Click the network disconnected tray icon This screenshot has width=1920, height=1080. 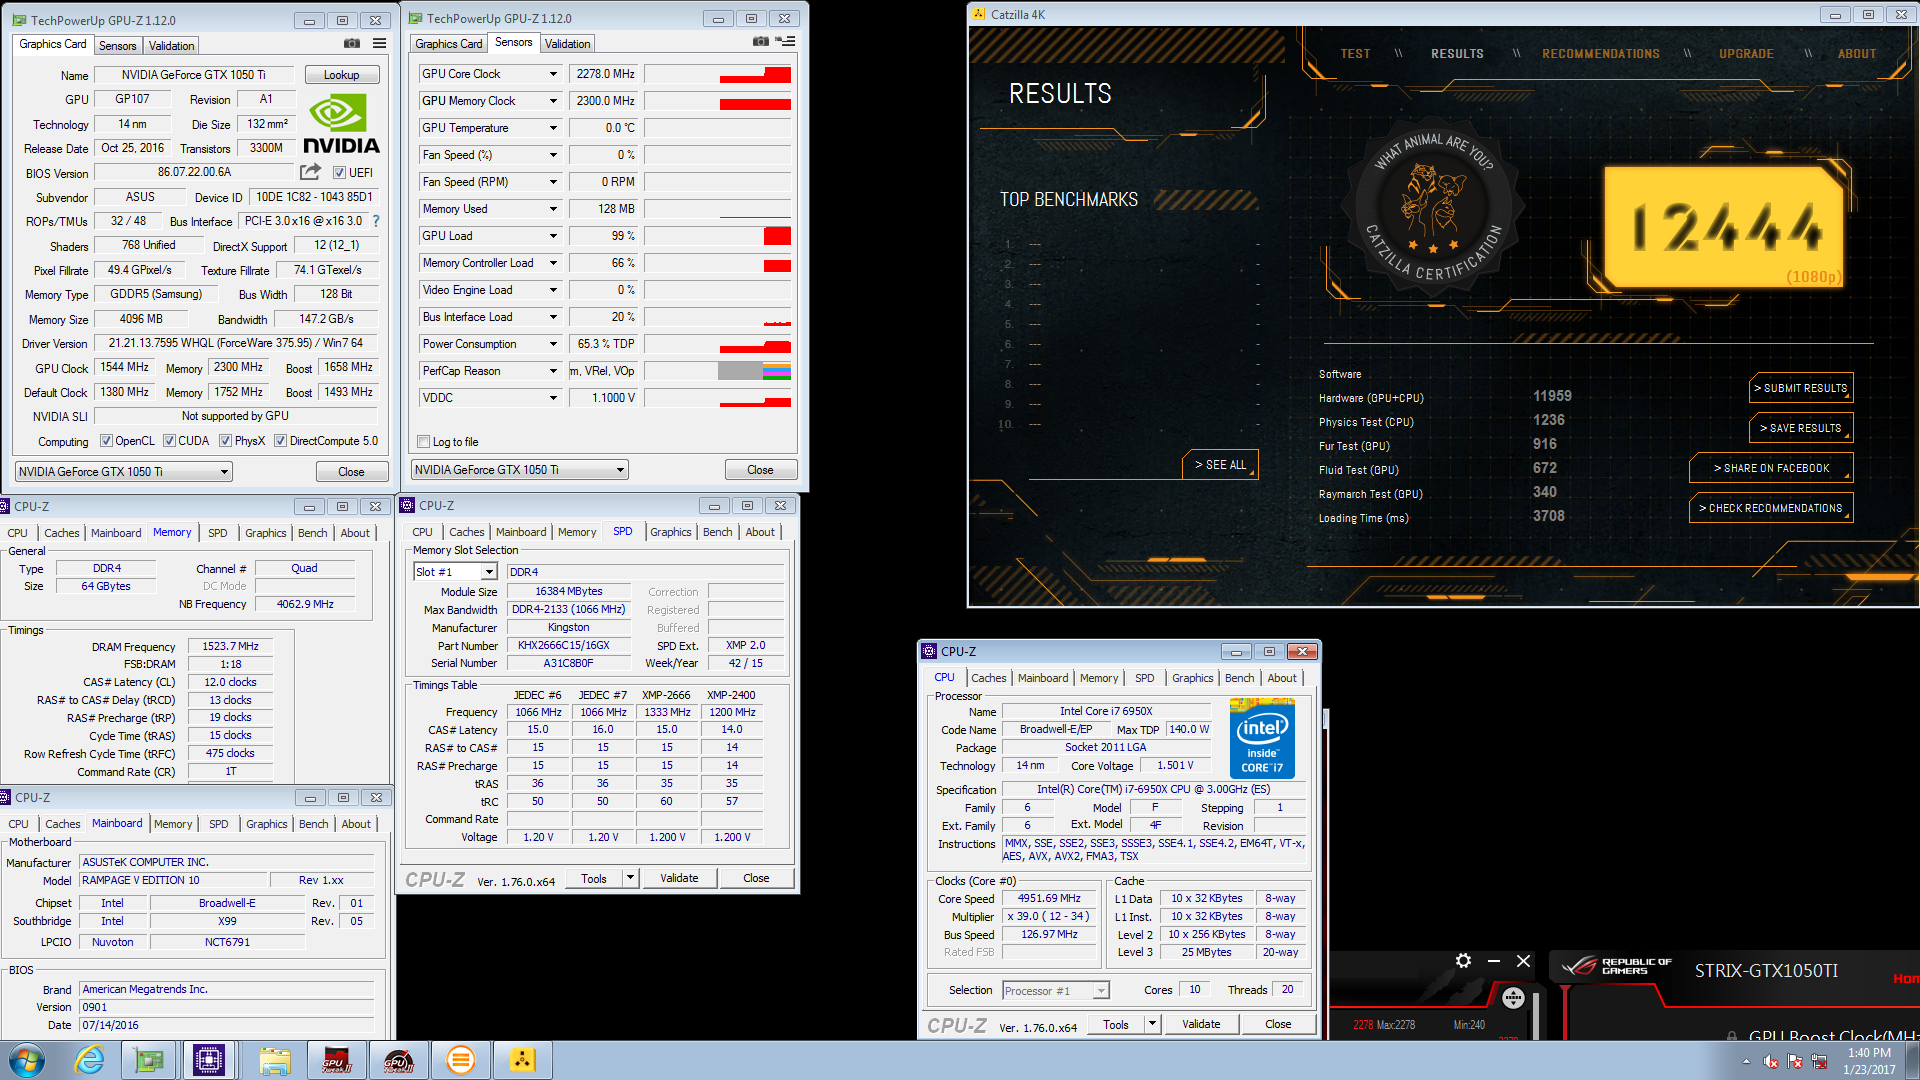(1819, 1062)
